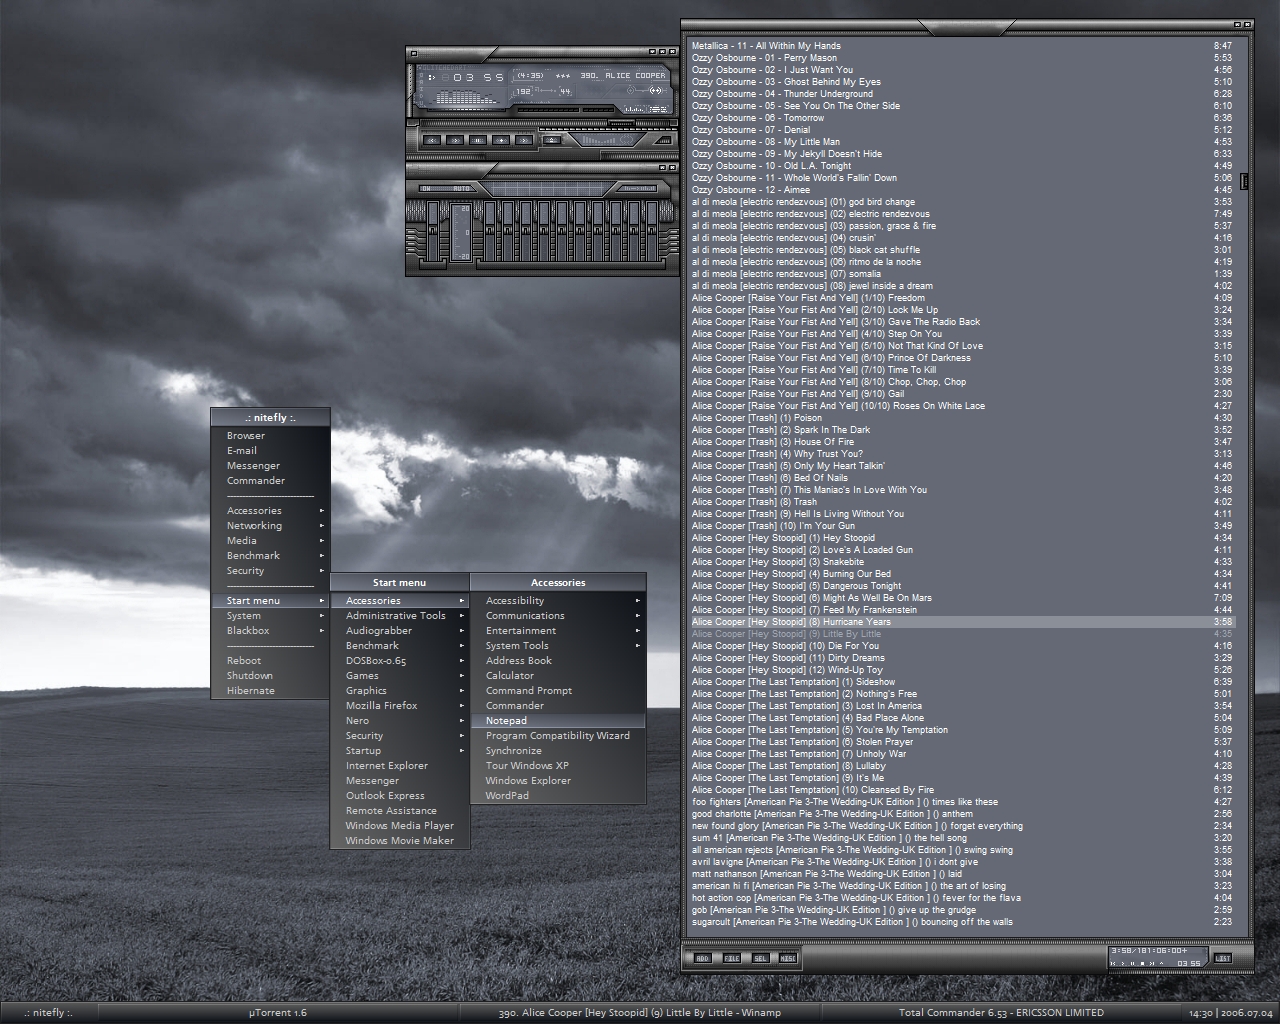
Task: Click the SEL button in playlist editor
Action: (x=760, y=958)
